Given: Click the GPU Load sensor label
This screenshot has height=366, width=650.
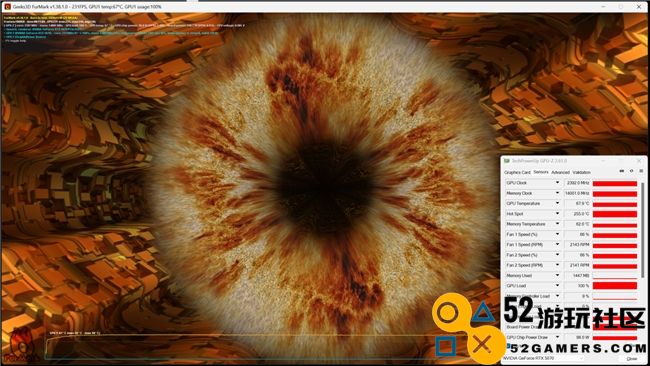Looking at the screenshot, I should click(x=516, y=286).
